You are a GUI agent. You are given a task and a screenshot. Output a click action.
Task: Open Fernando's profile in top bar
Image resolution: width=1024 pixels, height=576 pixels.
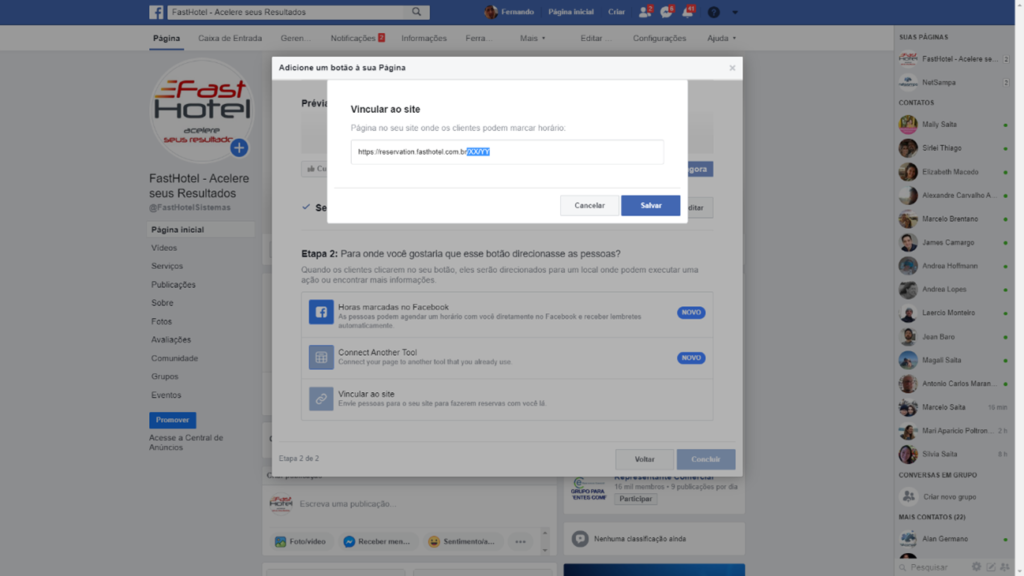[x=509, y=12]
